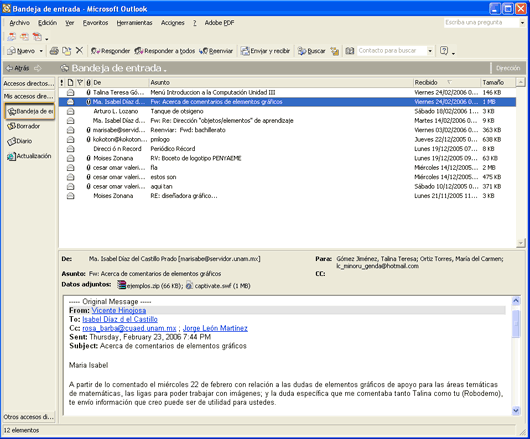The height and width of the screenshot is (439, 530).
Task: Click the icon right of Buscar
Action: click(335, 51)
